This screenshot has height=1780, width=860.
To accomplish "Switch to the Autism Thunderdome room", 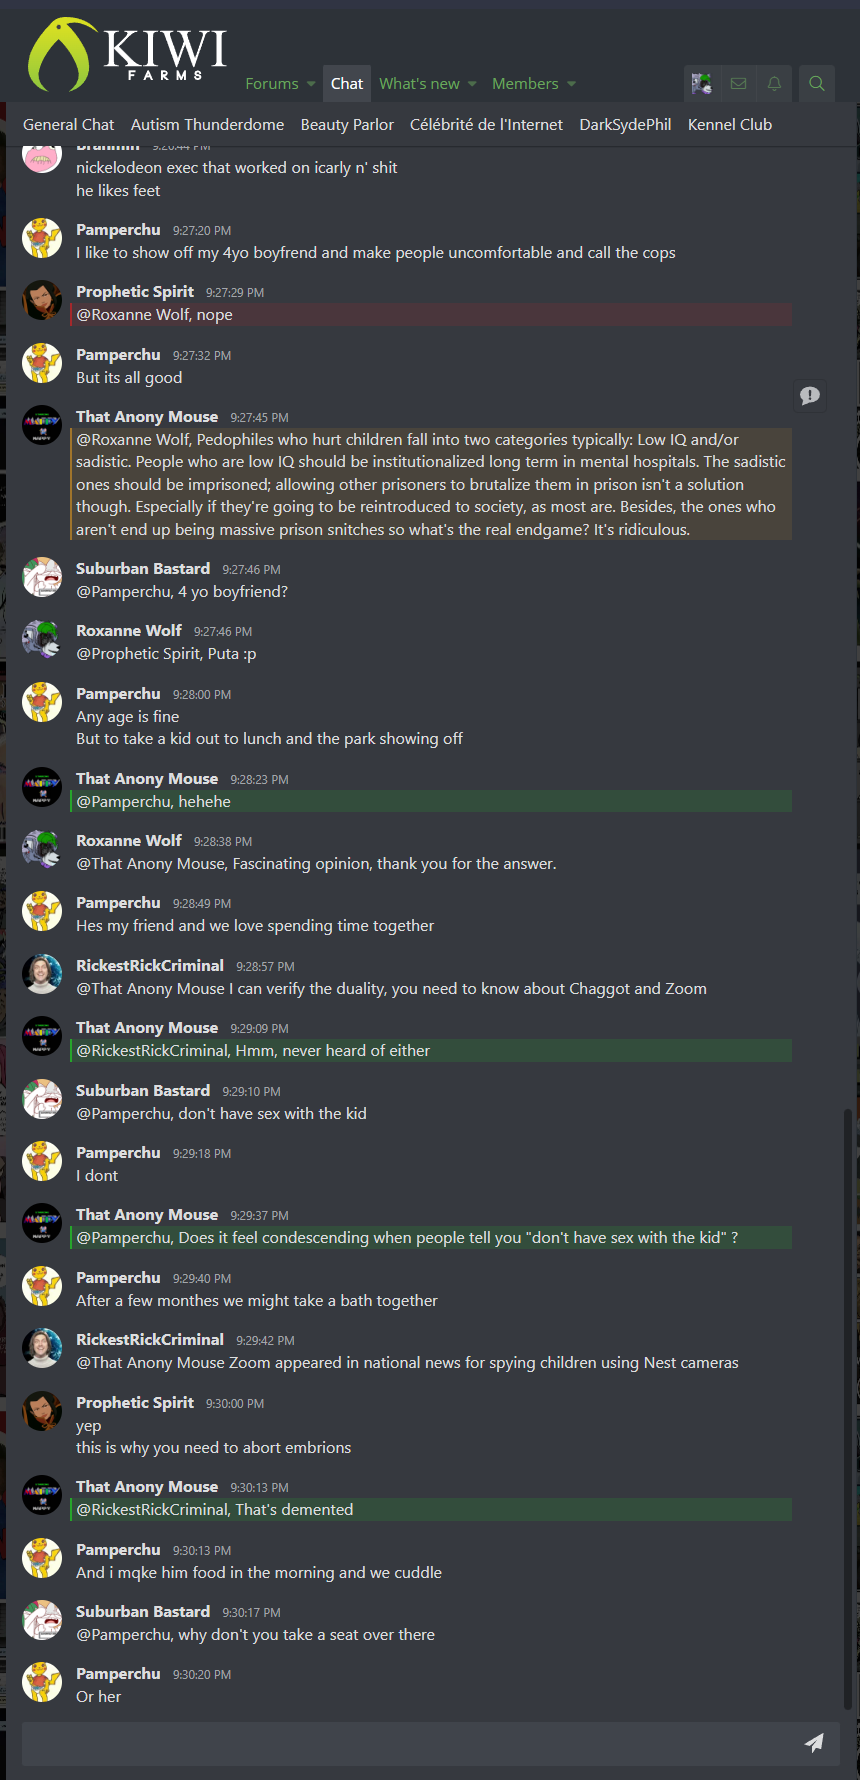I will tap(207, 125).
